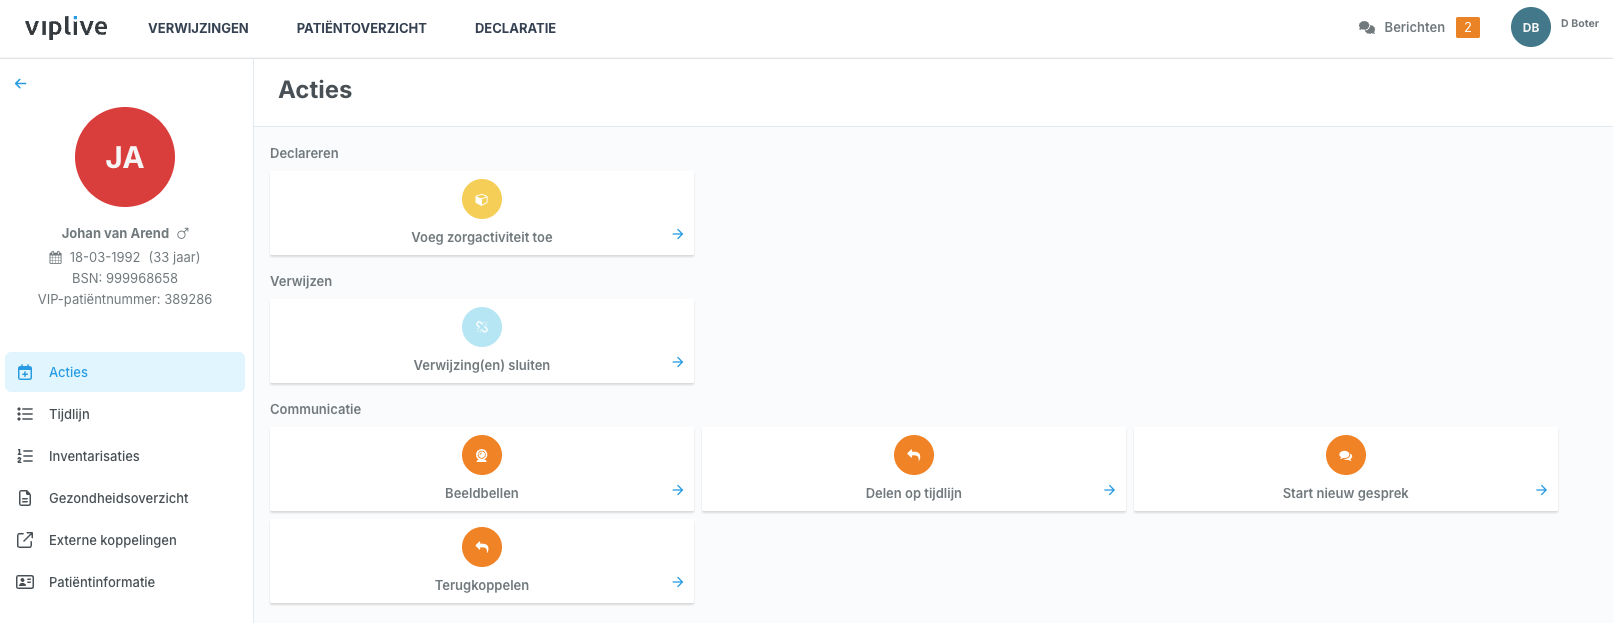Click arrow on Start nieuw gesprek card

(x=1542, y=490)
